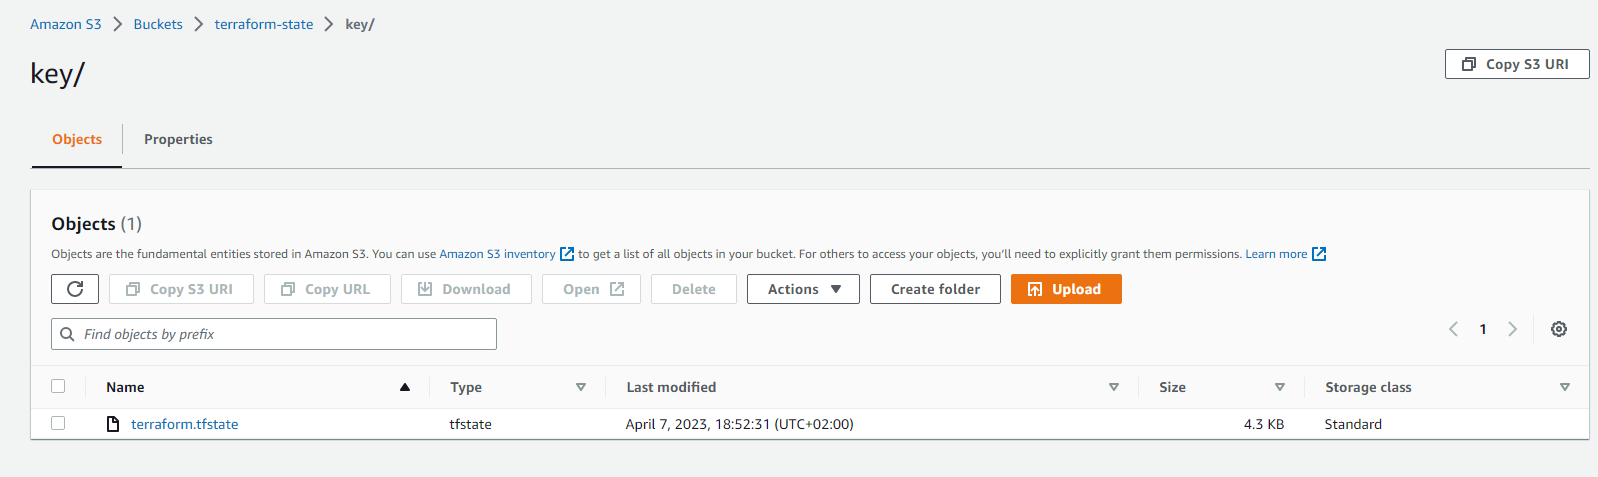This screenshot has width=1598, height=477.
Task: Open the terraform-state breadcrumb link
Action: [x=264, y=24]
